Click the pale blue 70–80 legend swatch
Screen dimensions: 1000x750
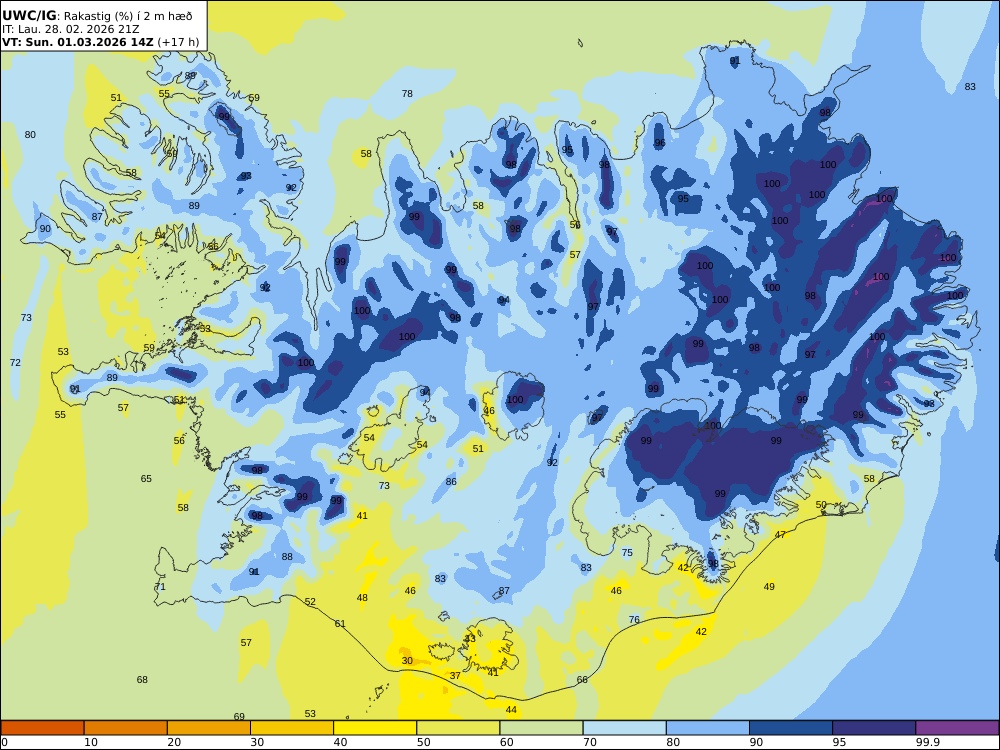(625, 728)
